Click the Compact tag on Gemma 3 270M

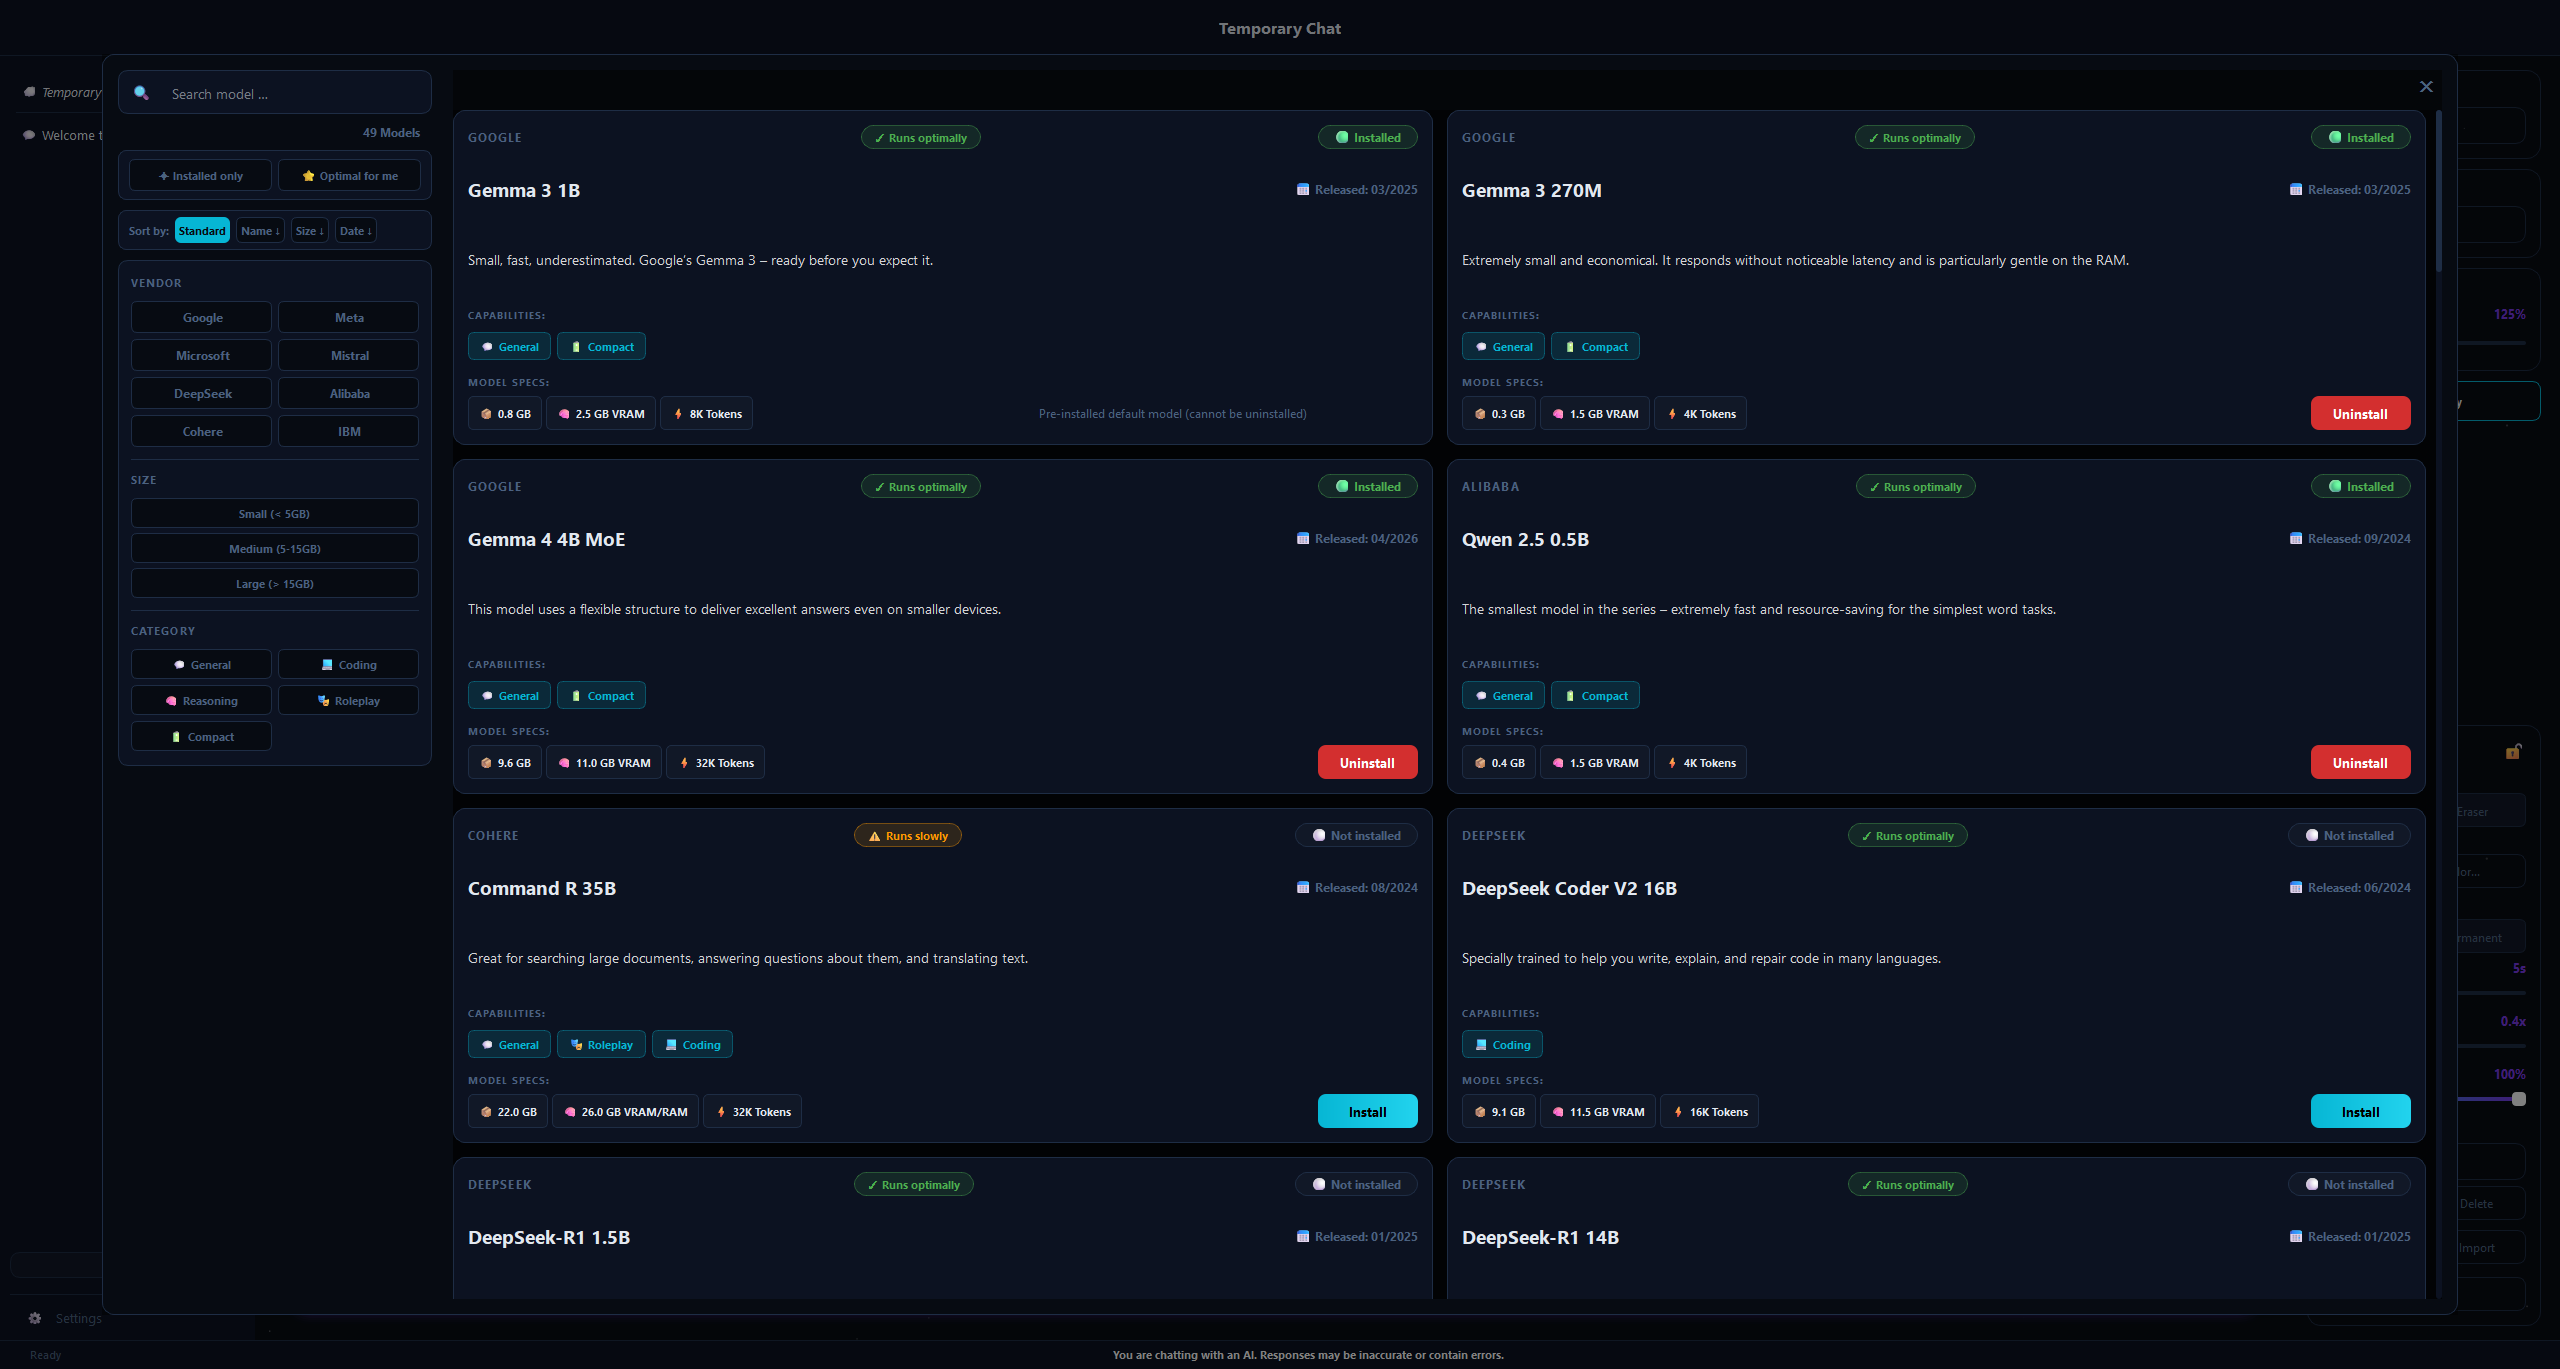[1595, 347]
